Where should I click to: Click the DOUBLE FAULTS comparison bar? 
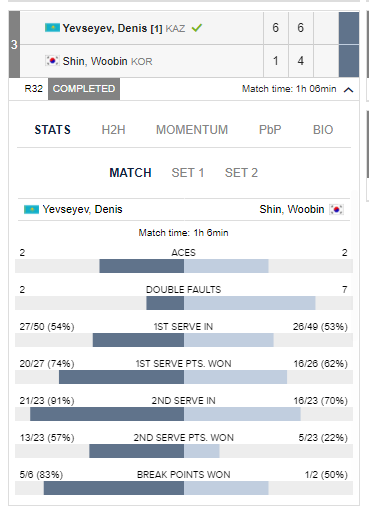[x=184, y=303]
